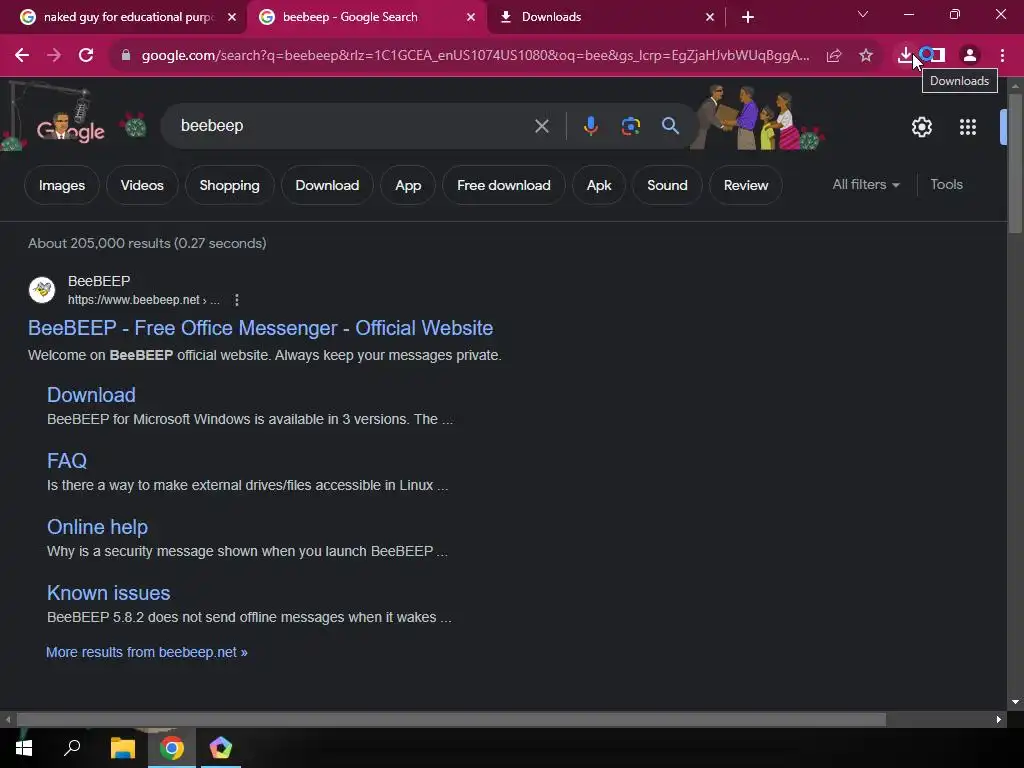Viewport: 1024px width, 768px height.
Task: Close the Downloads tab
Action: [x=710, y=18]
